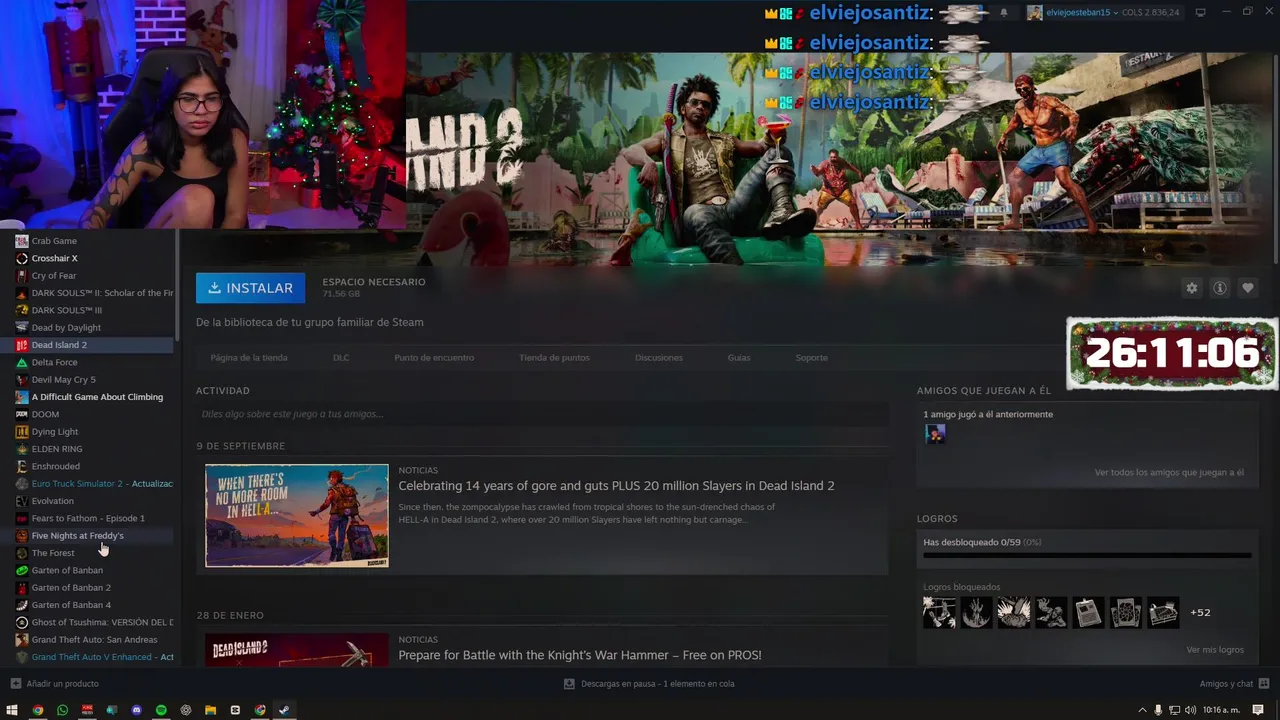Click the microphone icon in system tray

coord(1158,710)
